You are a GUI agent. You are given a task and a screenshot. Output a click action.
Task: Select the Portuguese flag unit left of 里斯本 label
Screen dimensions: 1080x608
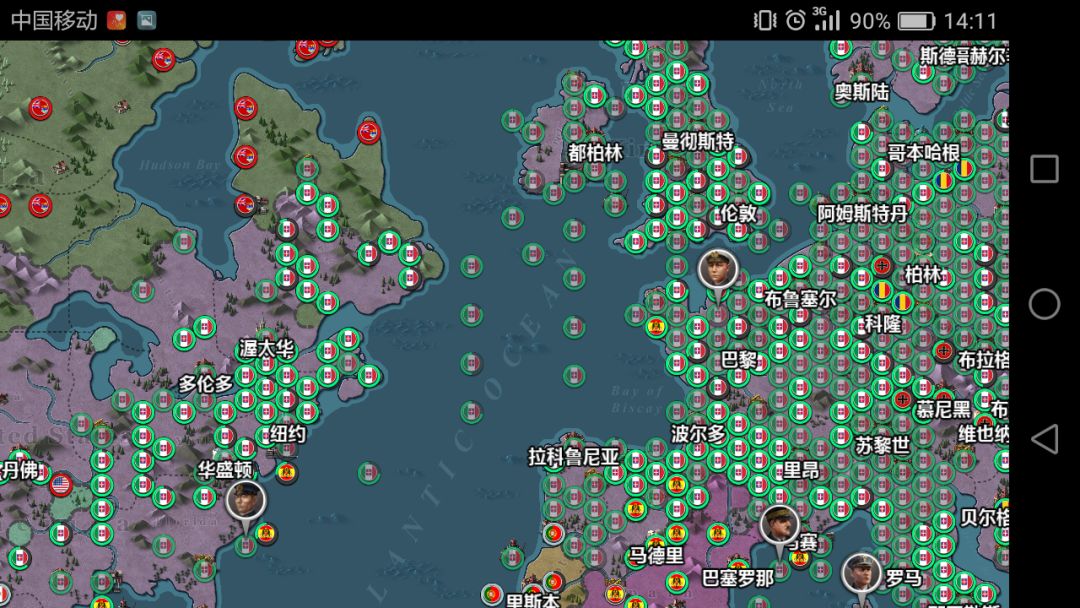click(x=491, y=594)
